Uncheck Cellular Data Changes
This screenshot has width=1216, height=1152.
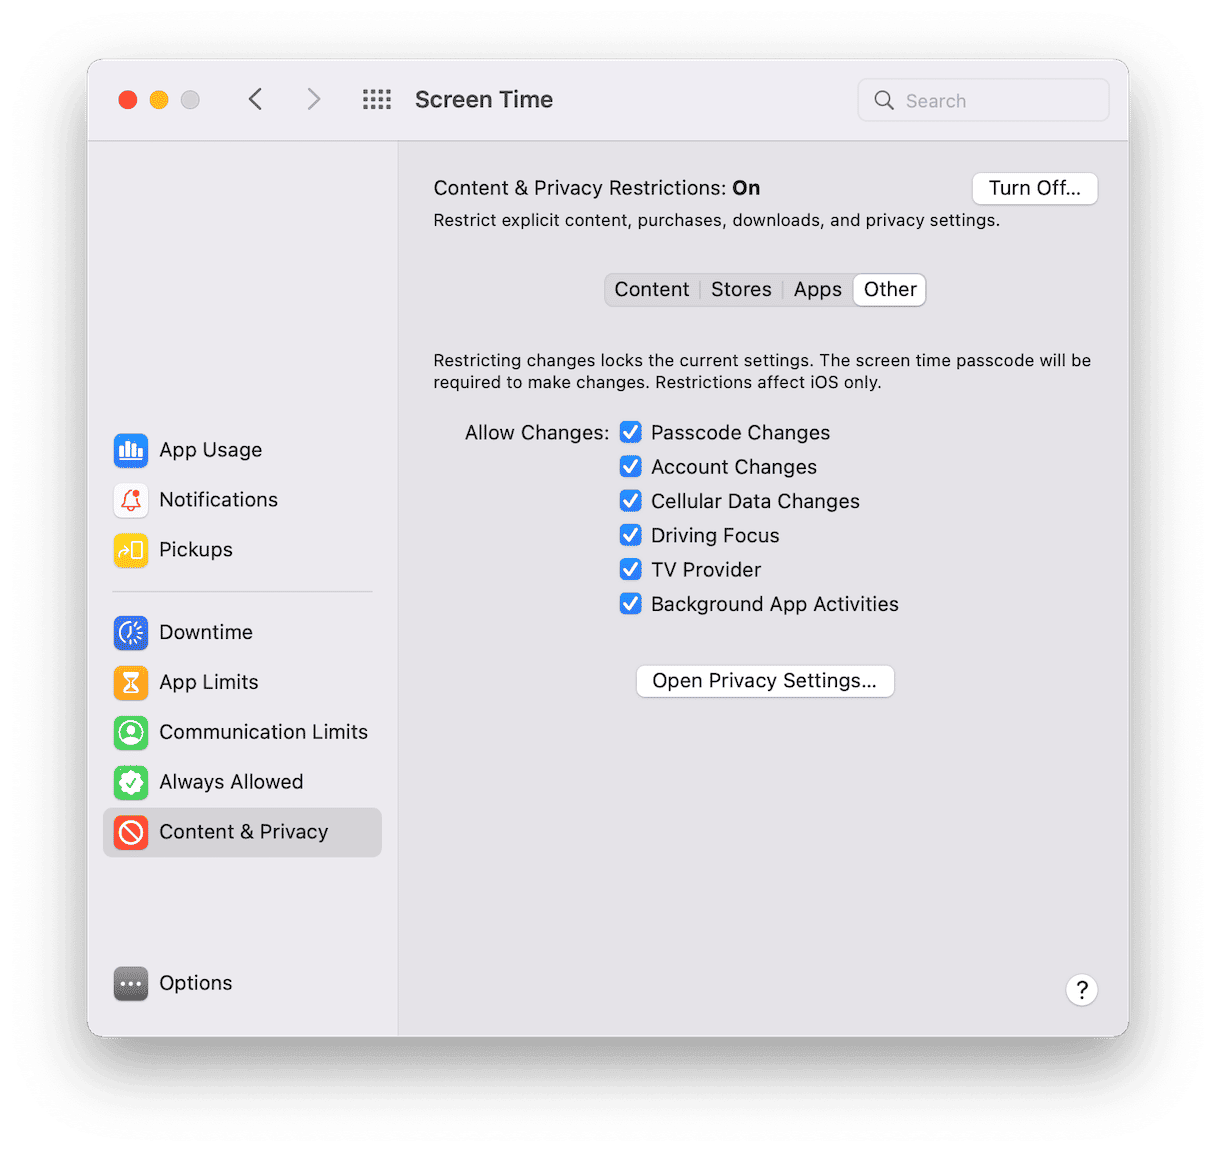click(630, 501)
